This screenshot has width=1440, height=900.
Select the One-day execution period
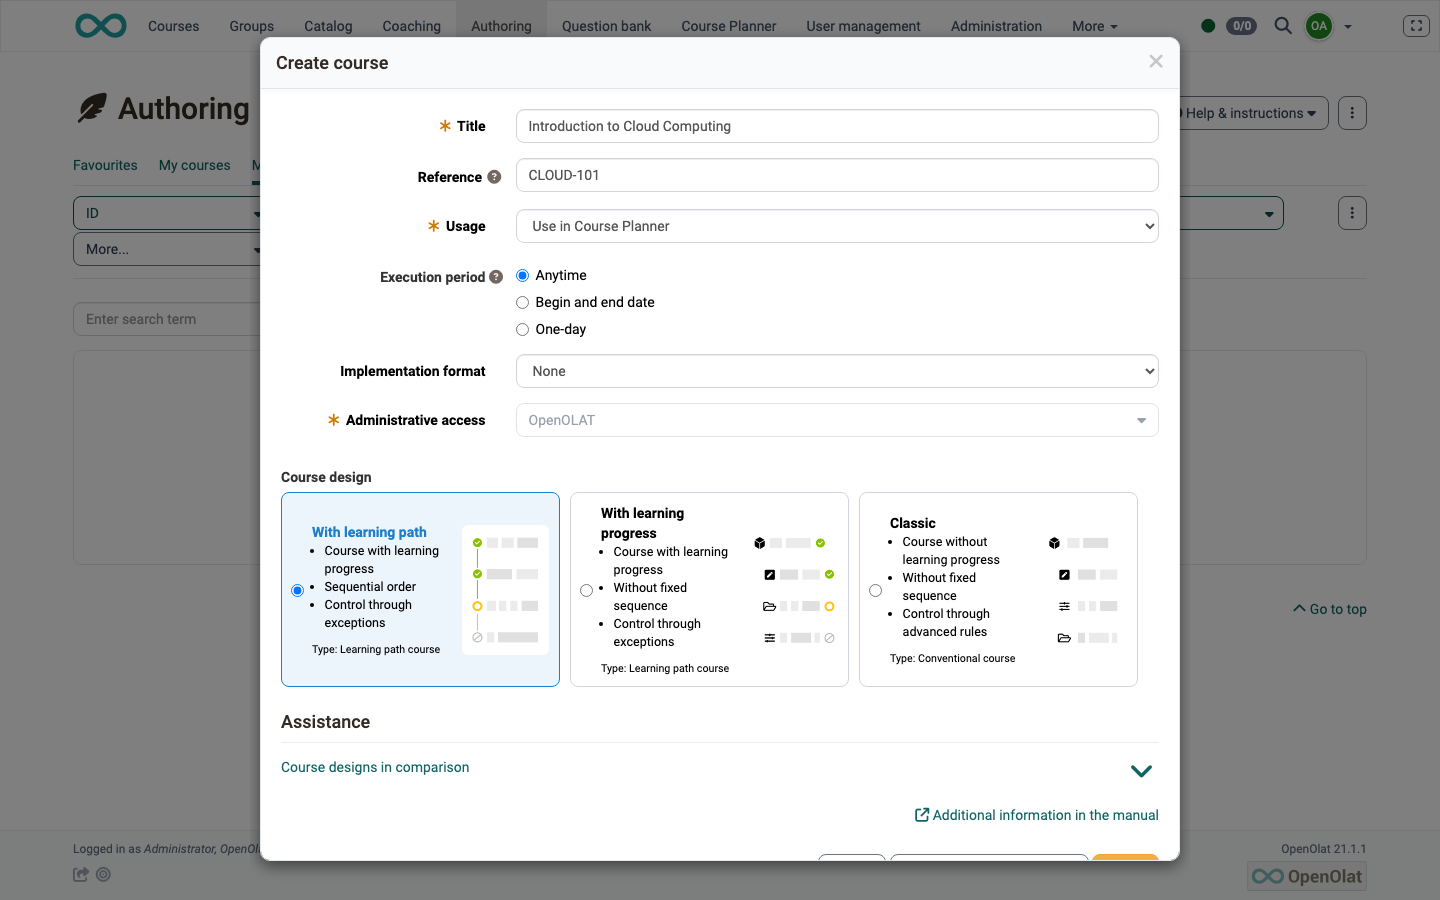pos(522,329)
